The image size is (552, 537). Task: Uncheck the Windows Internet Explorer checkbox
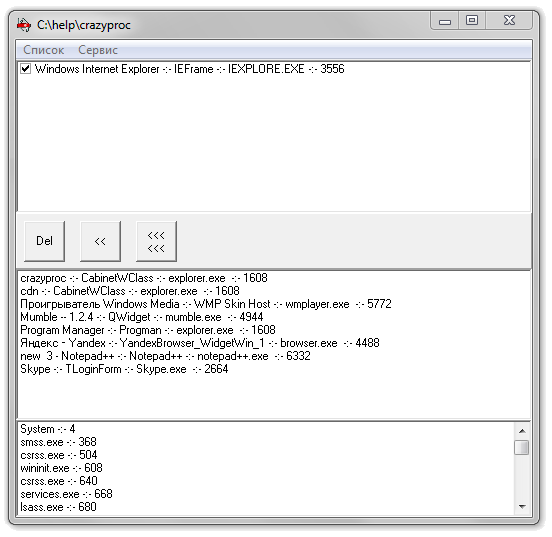(x=25, y=69)
